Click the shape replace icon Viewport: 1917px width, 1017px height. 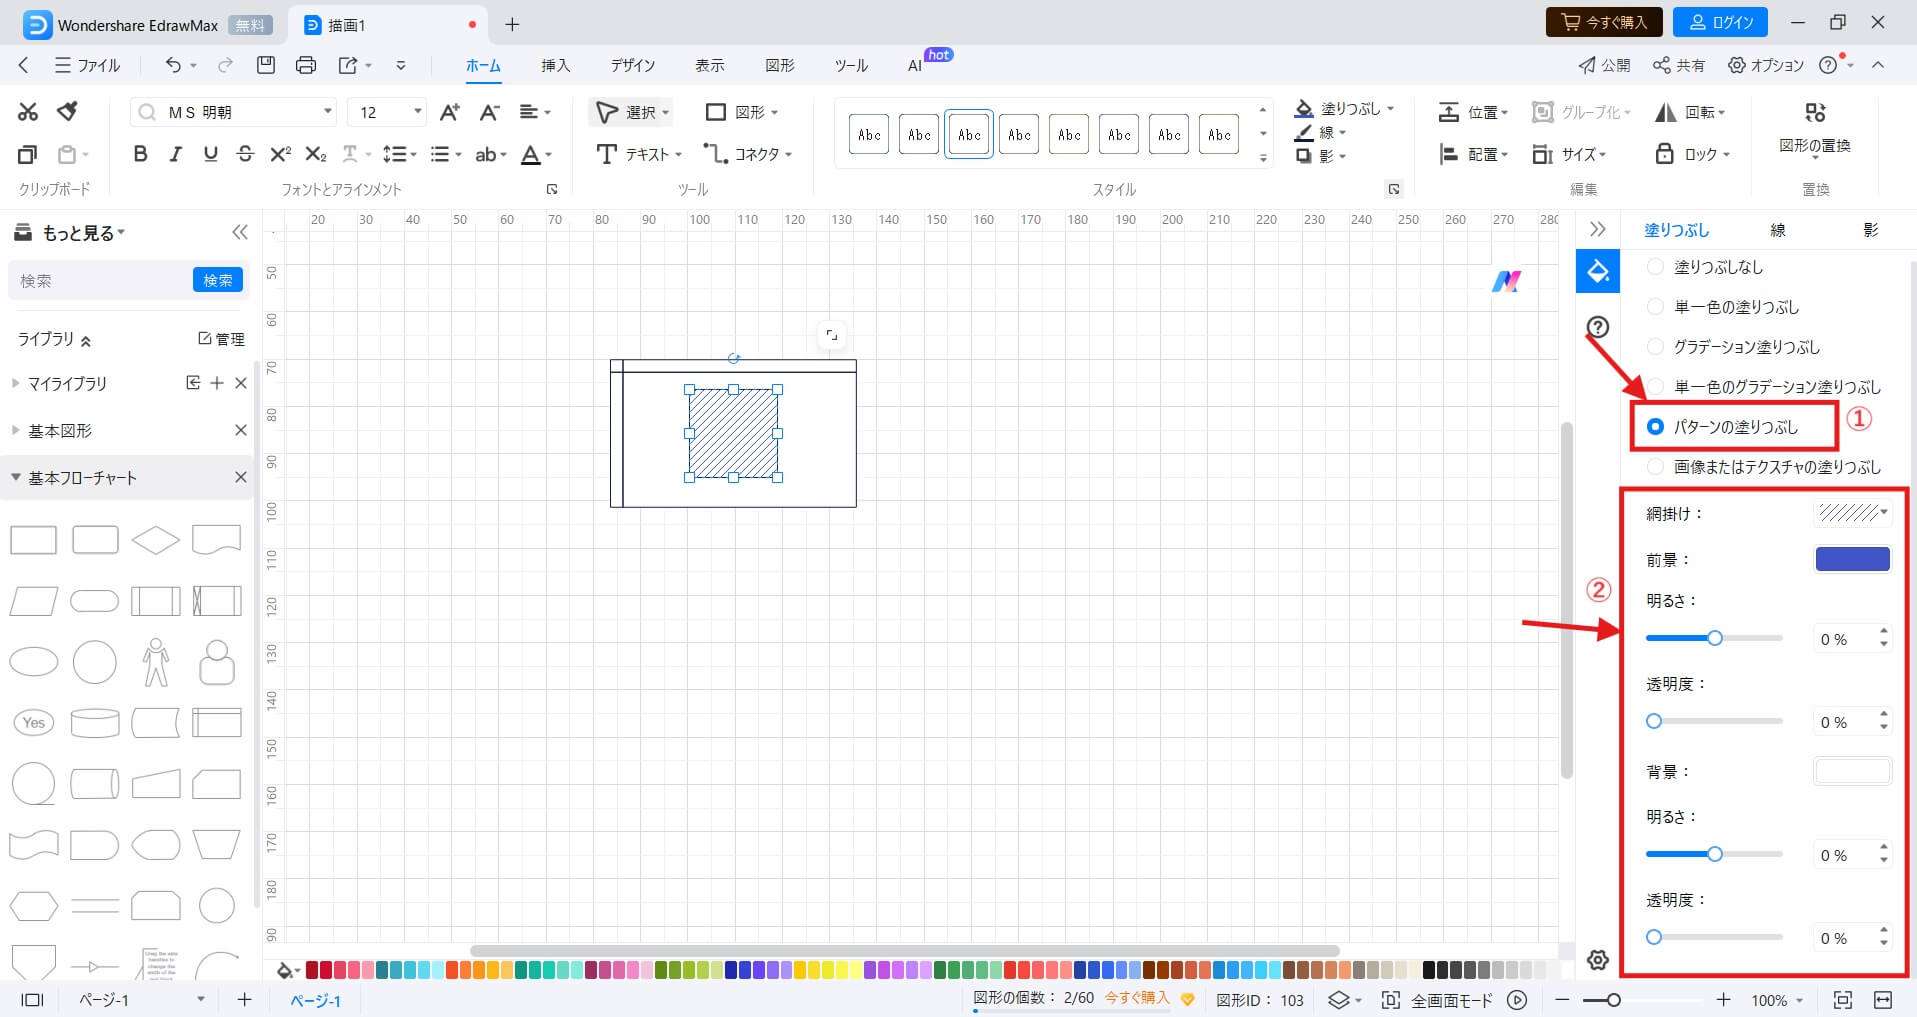pyautogui.click(x=1815, y=112)
